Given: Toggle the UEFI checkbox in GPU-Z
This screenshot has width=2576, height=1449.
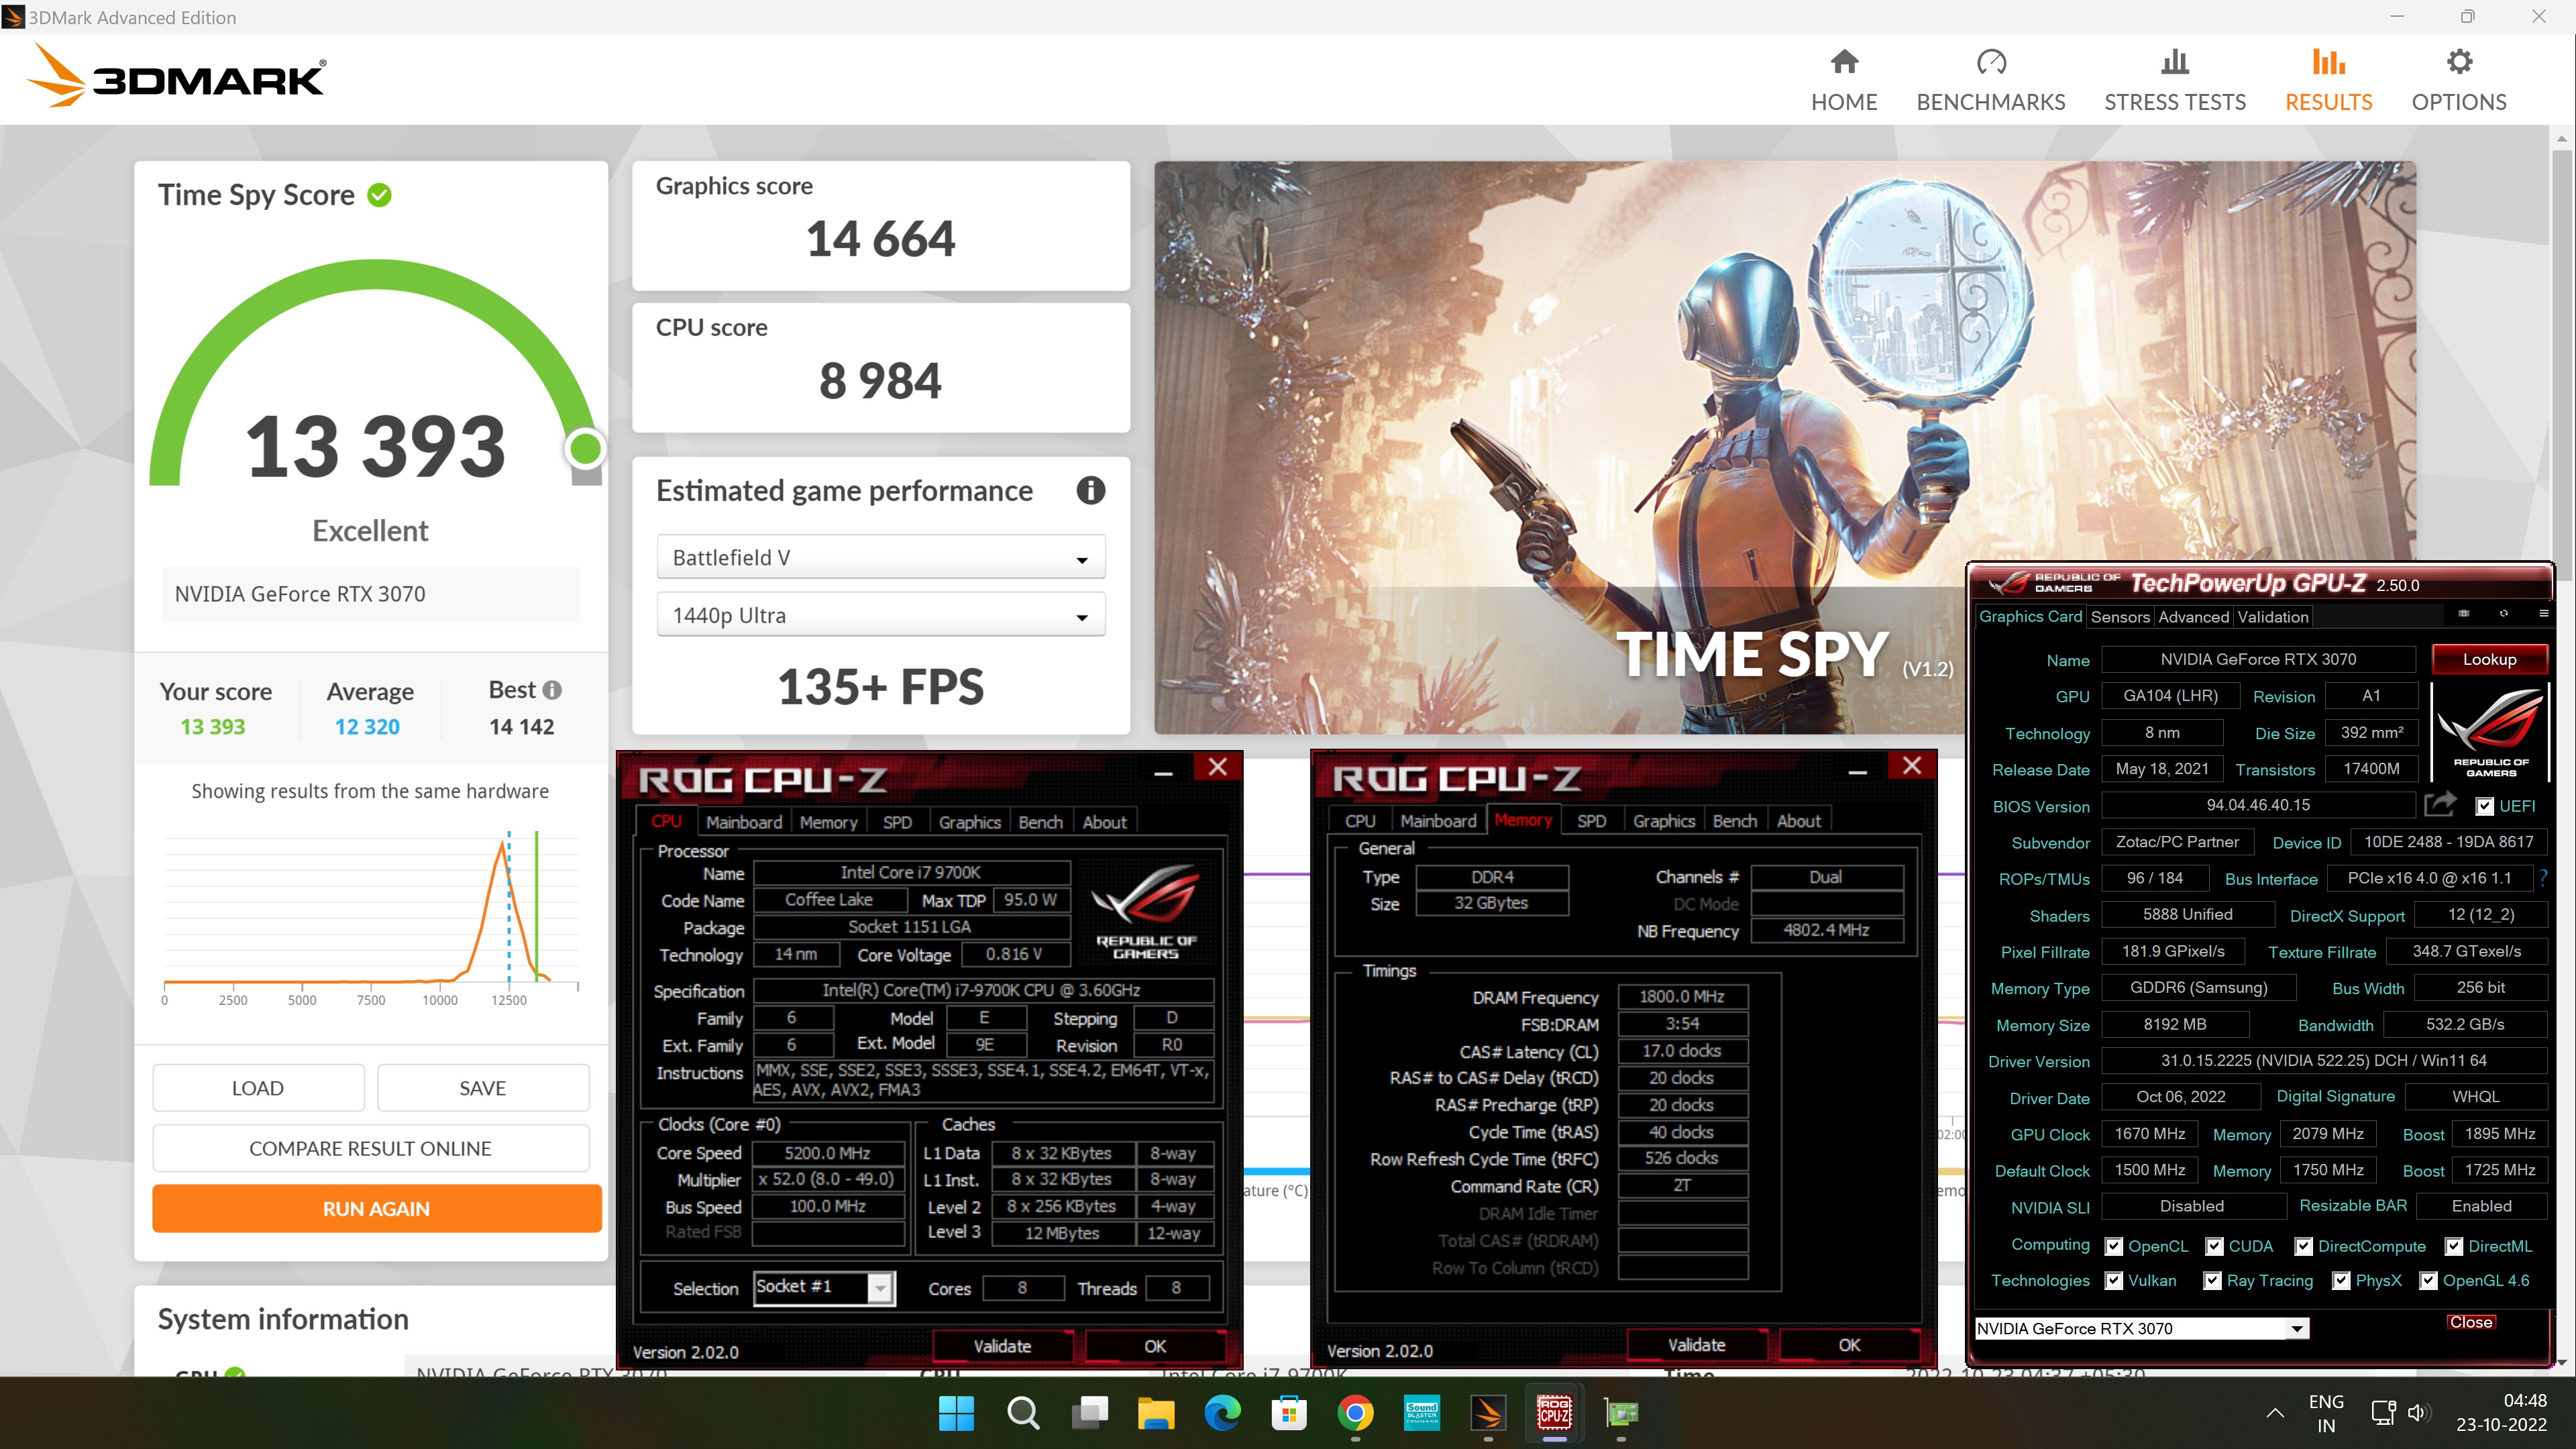Looking at the screenshot, I should [x=2485, y=806].
